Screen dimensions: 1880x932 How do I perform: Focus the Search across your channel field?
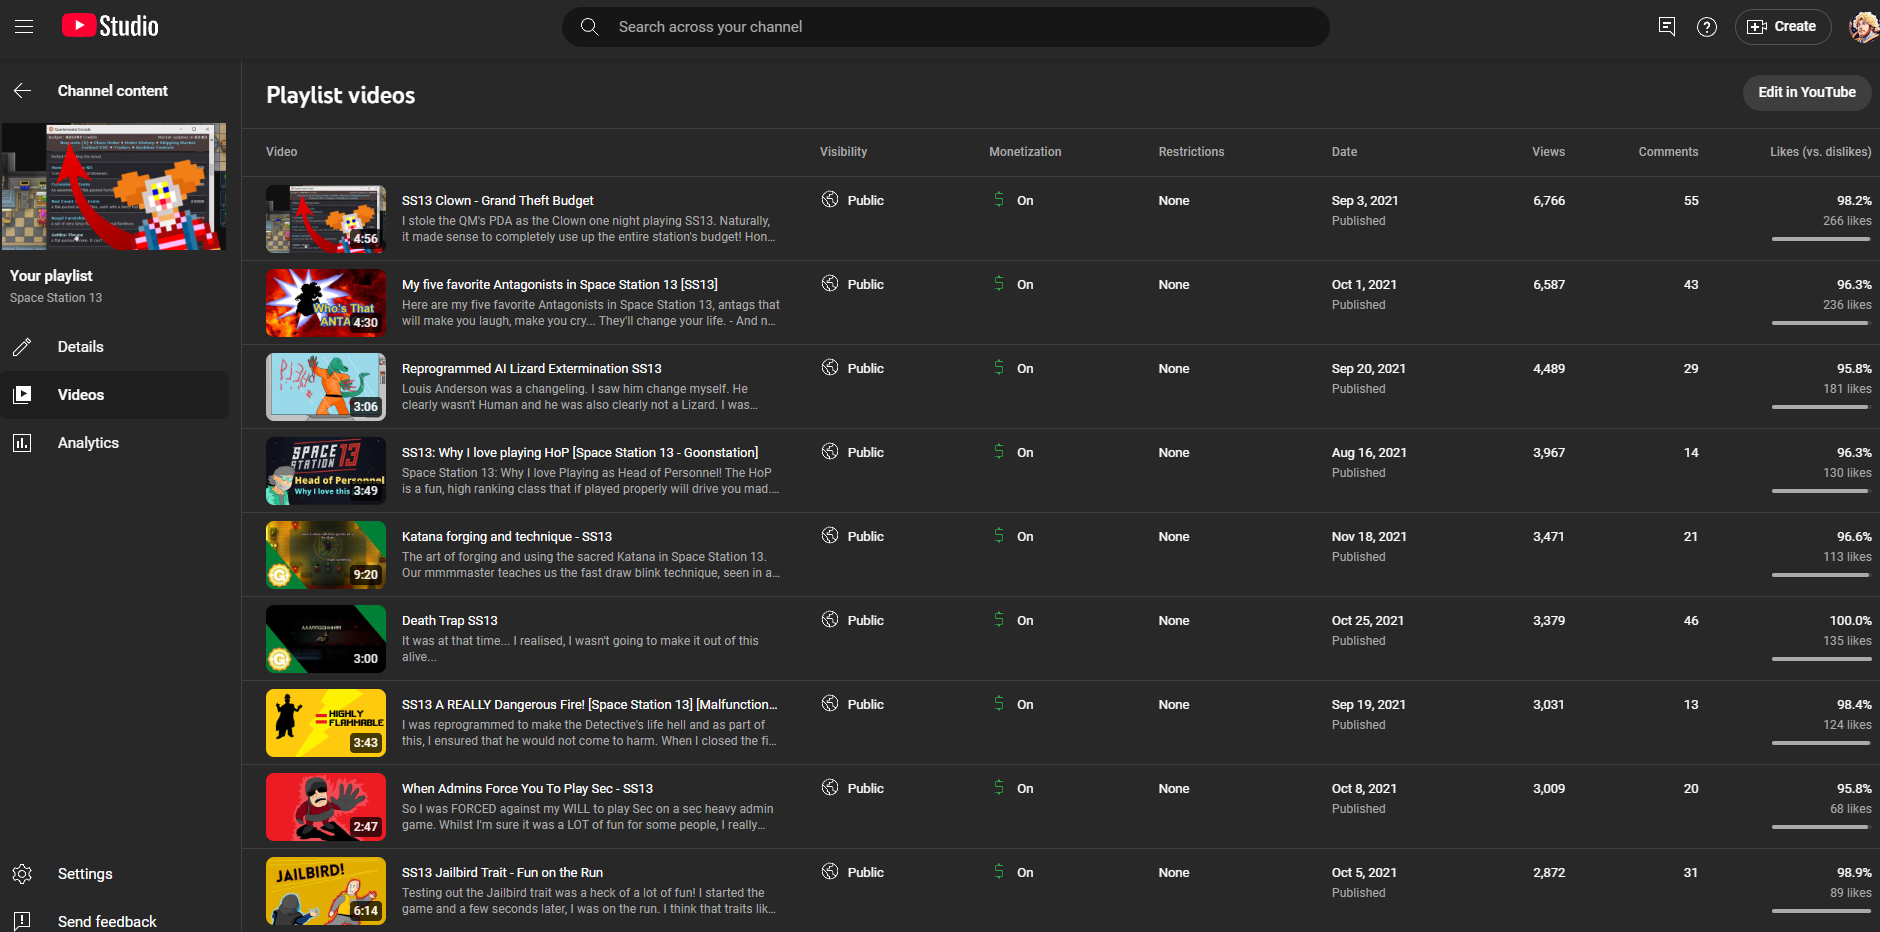946,27
